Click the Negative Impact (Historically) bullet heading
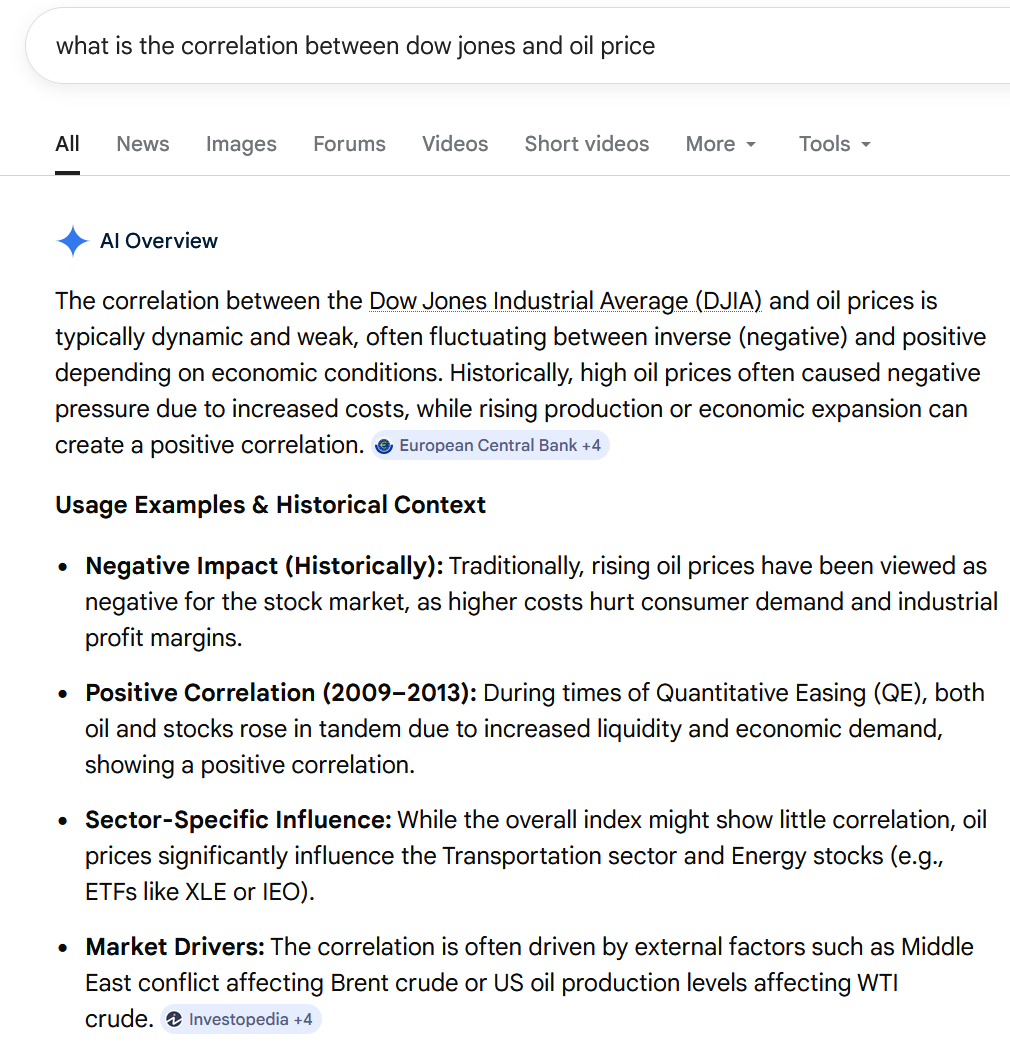Image resolution: width=1010 pixels, height=1056 pixels. (264, 566)
